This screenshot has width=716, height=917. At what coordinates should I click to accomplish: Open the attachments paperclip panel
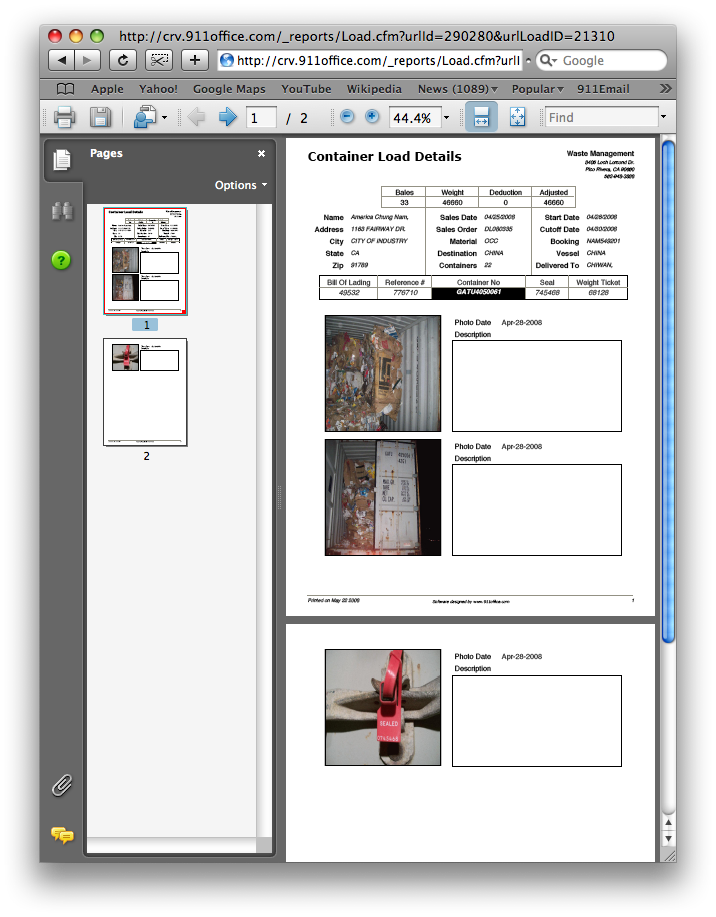[62, 785]
